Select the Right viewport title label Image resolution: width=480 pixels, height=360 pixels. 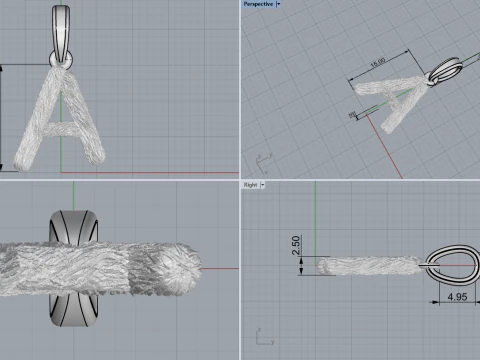(250, 185)
